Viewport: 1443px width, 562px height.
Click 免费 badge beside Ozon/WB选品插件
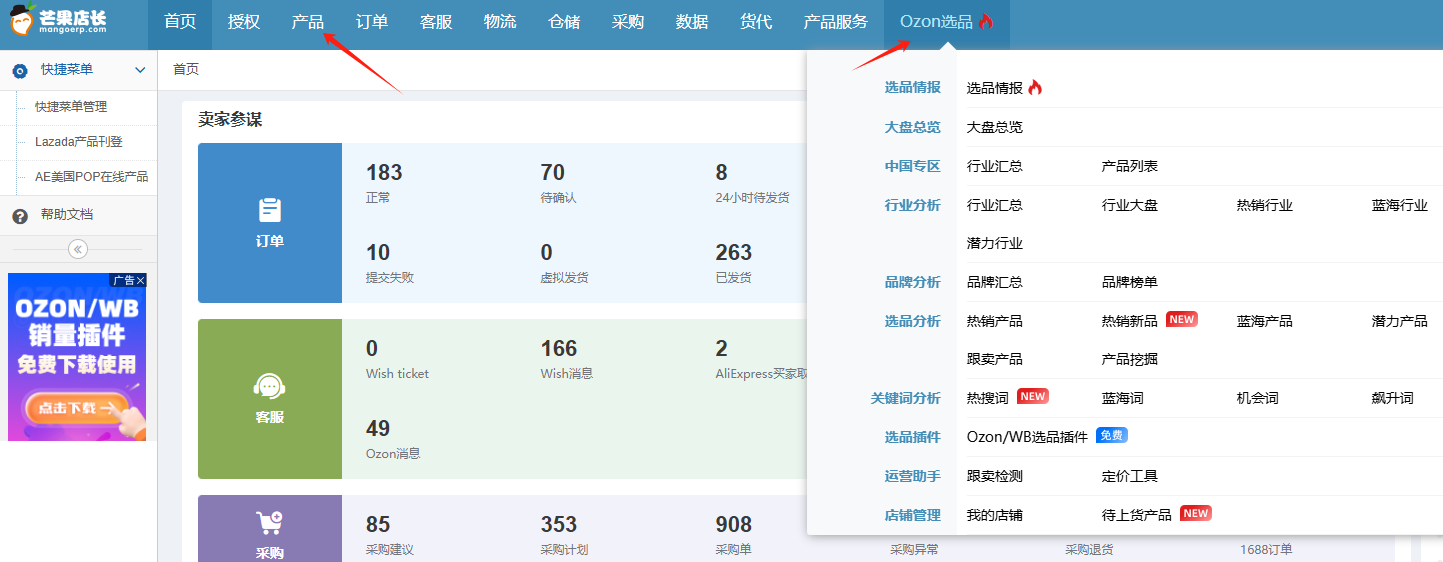click(x=1112, y=436)
